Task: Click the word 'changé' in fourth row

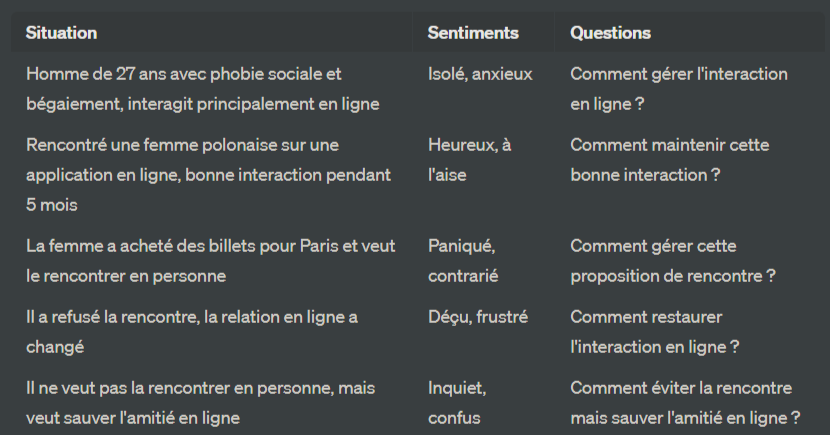Action: [x=55, y=347]
